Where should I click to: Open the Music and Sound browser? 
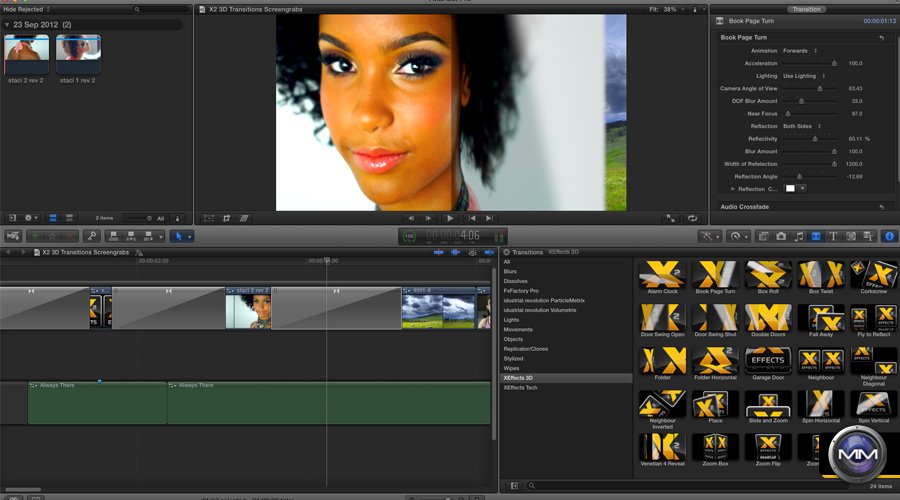click(798, 236)
